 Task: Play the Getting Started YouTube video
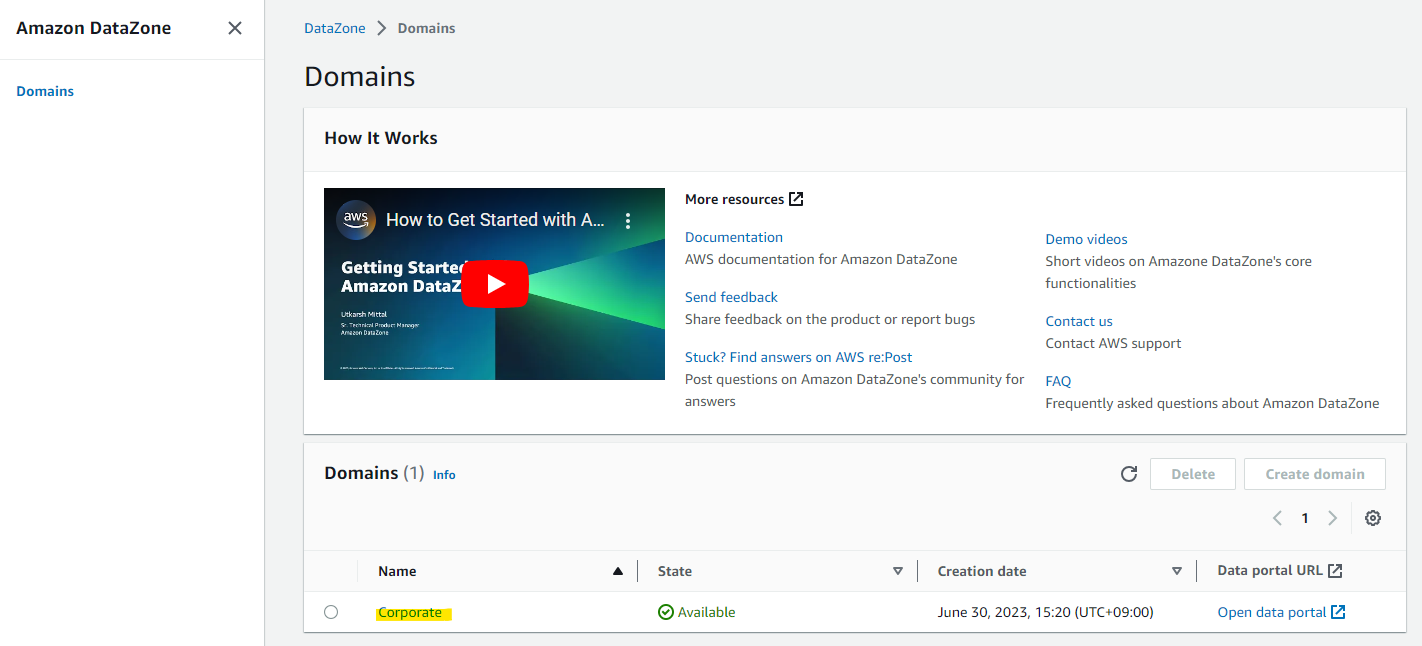(495, 284)
